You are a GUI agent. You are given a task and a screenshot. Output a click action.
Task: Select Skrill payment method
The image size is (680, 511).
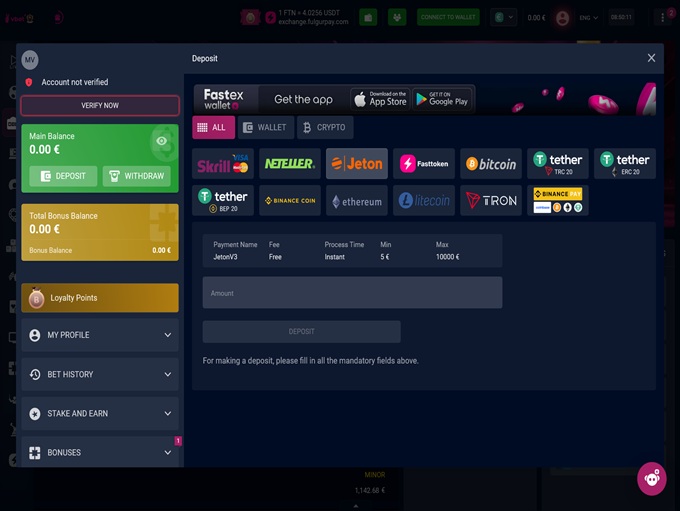pos(223,164)
